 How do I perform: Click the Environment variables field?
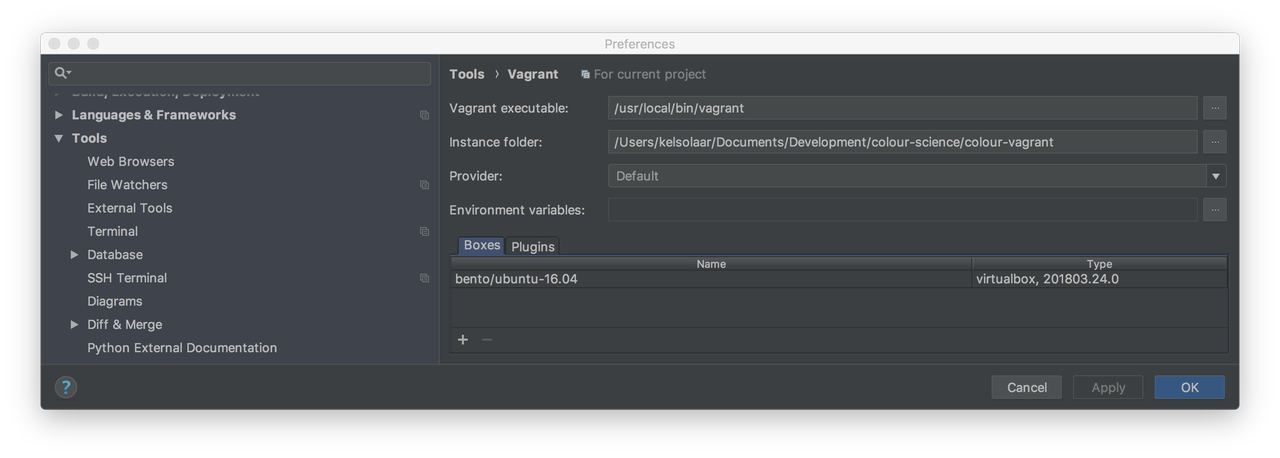[903, 210]
